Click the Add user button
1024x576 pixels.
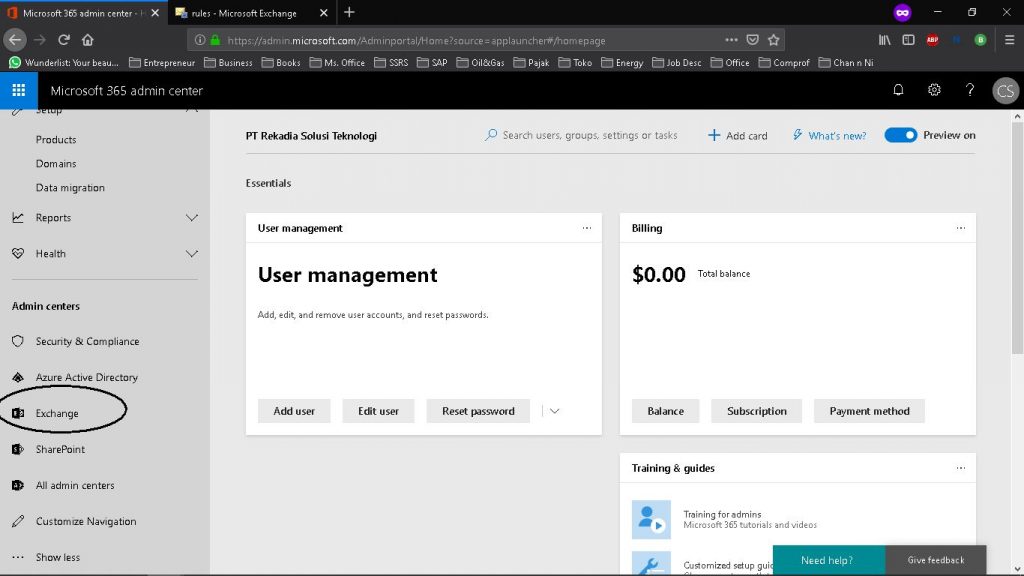click(x=294, y=411)
